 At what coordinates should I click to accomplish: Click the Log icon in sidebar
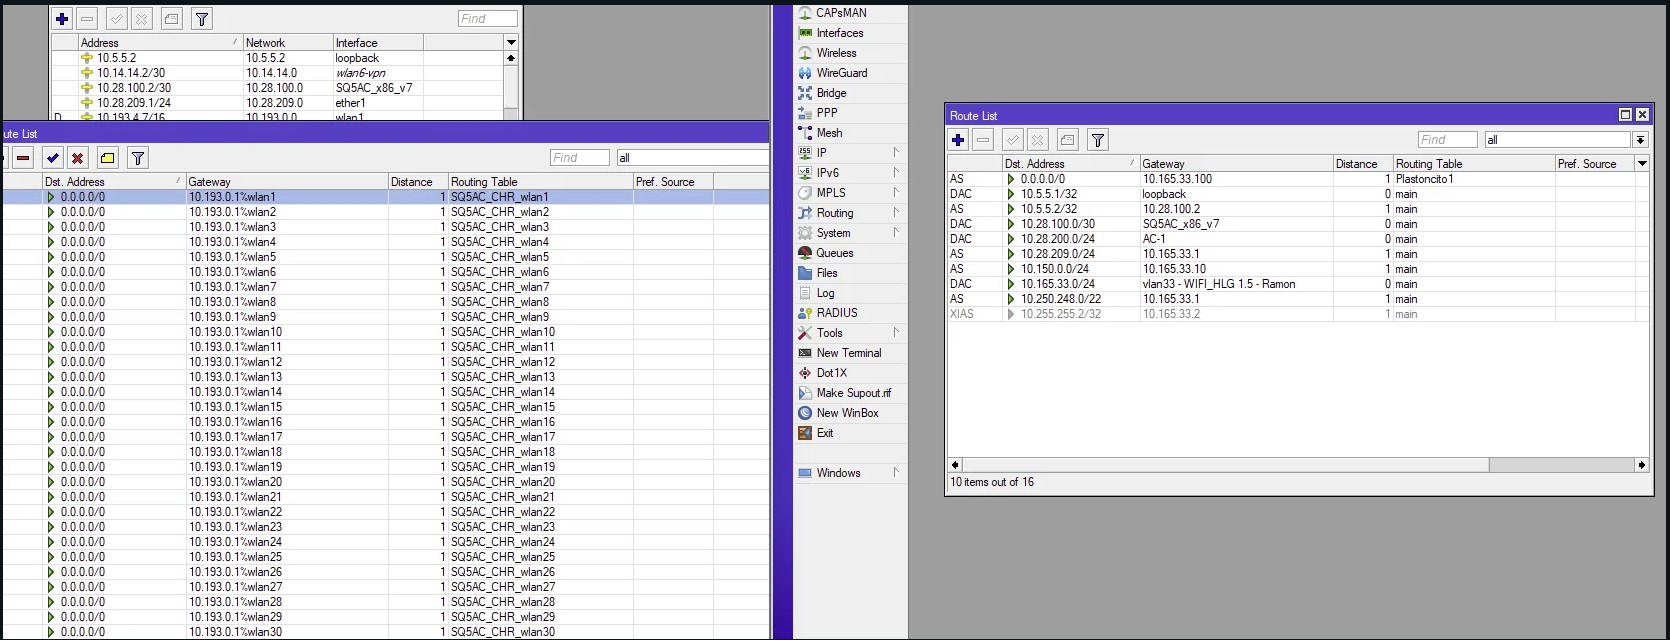coord(805,293)
